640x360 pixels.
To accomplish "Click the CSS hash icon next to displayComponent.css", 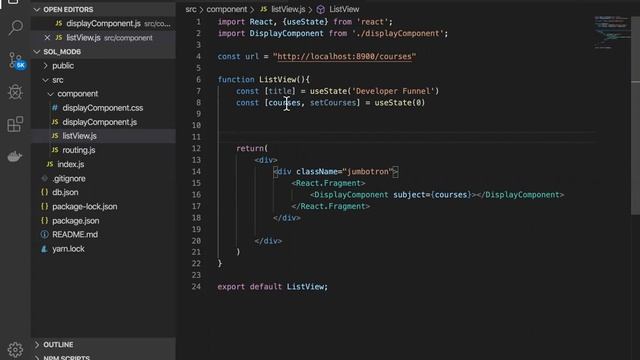I will [55, 108].
